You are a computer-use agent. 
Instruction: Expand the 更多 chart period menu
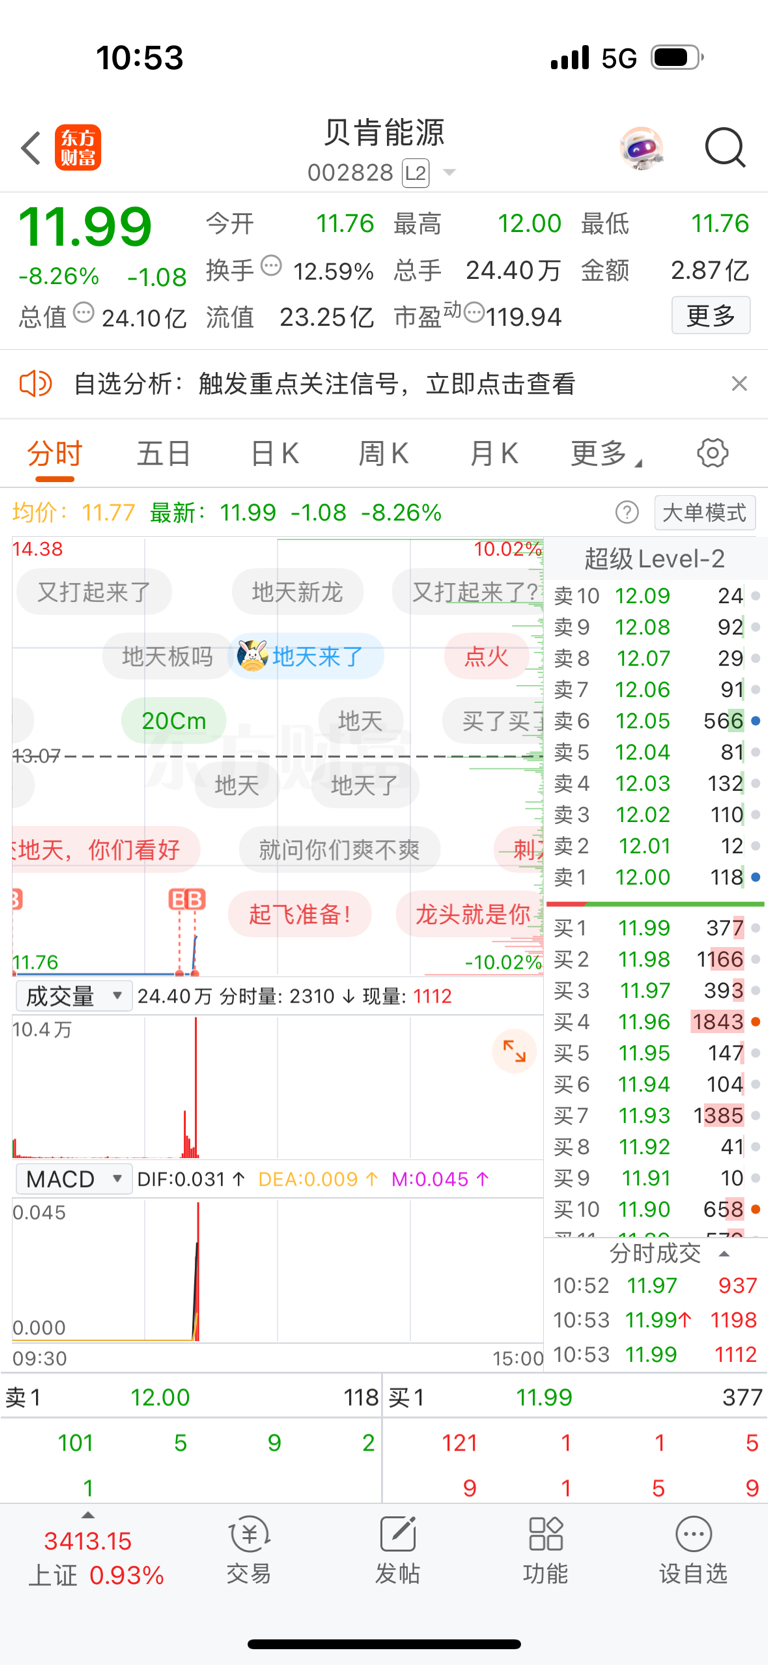606,454
